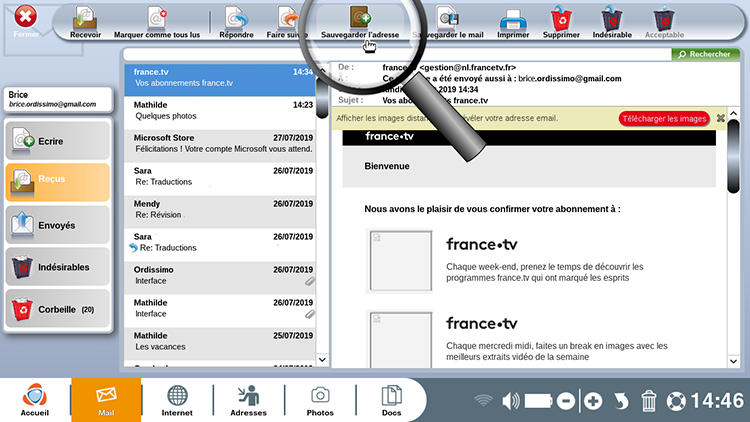The width and height of the screenshot is (750, 422).
Task: Open Photos from the bottom bar
Action: point(320,400)
